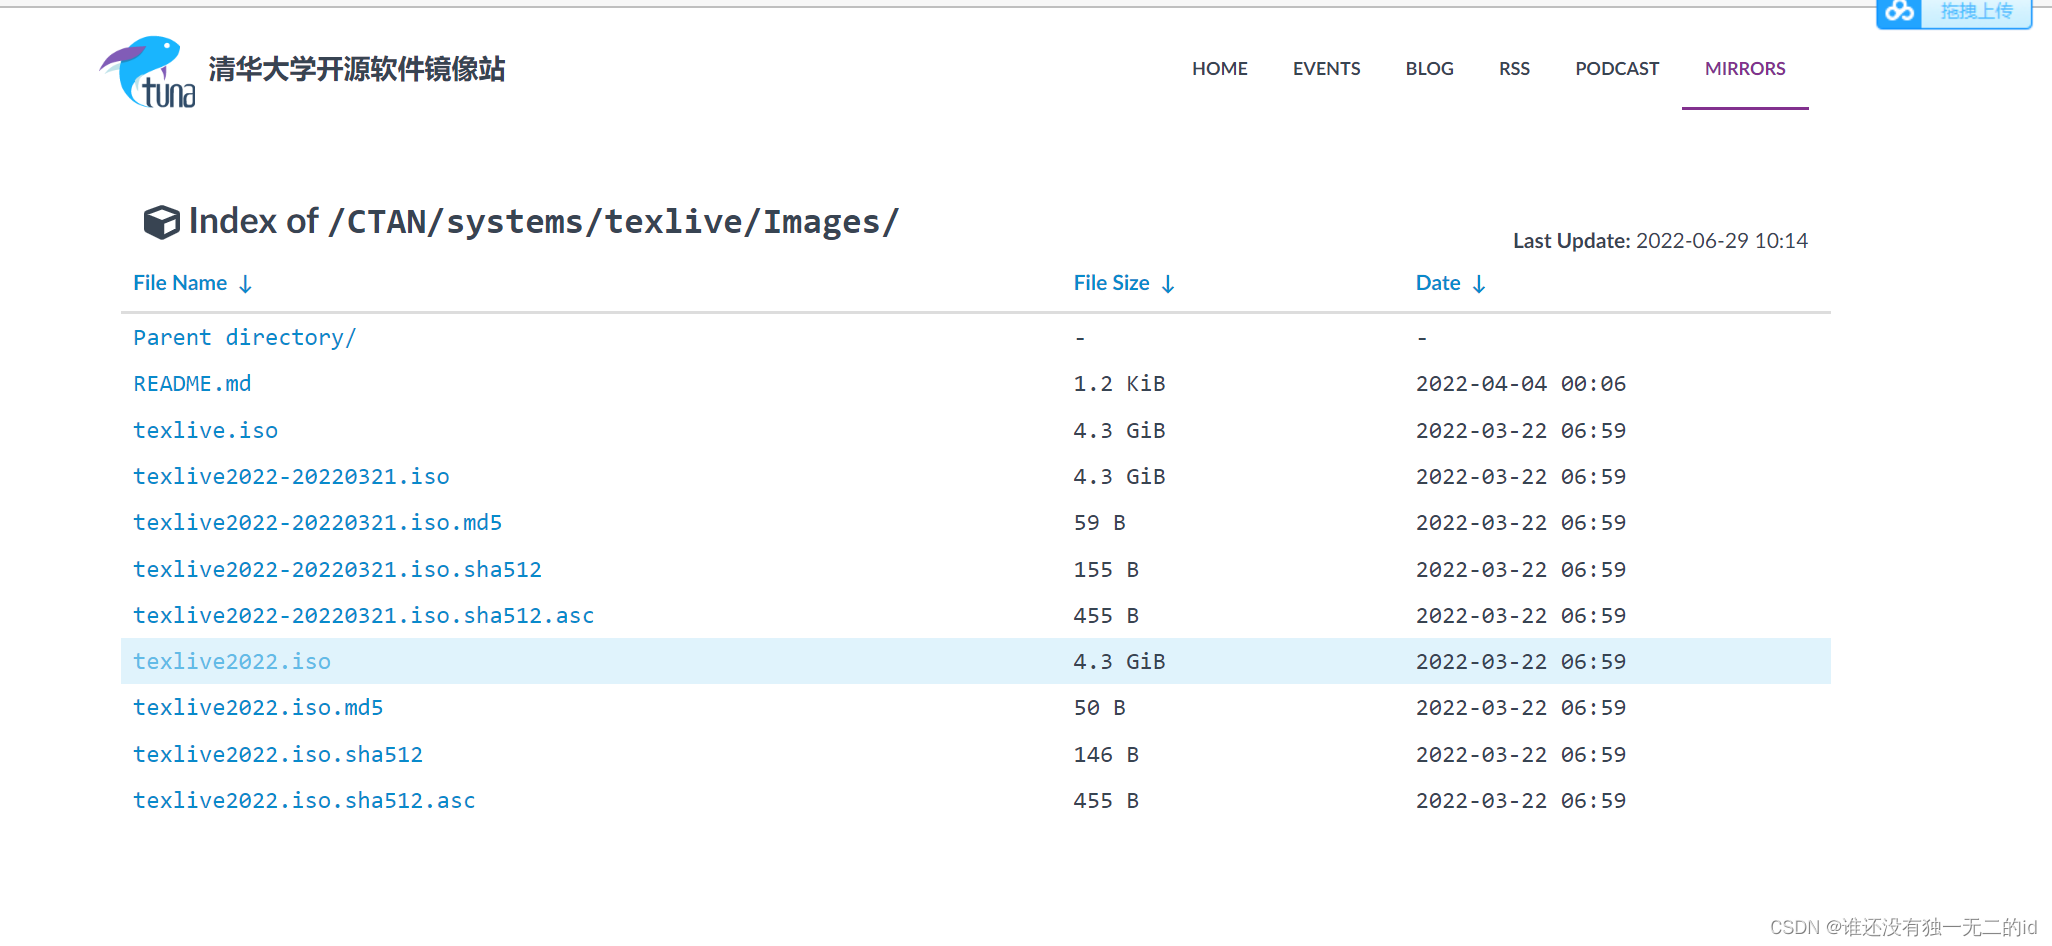Screen dimensions: 2052x946
Task: Open the EVENTS menu item
Action: click(1326, 69)
